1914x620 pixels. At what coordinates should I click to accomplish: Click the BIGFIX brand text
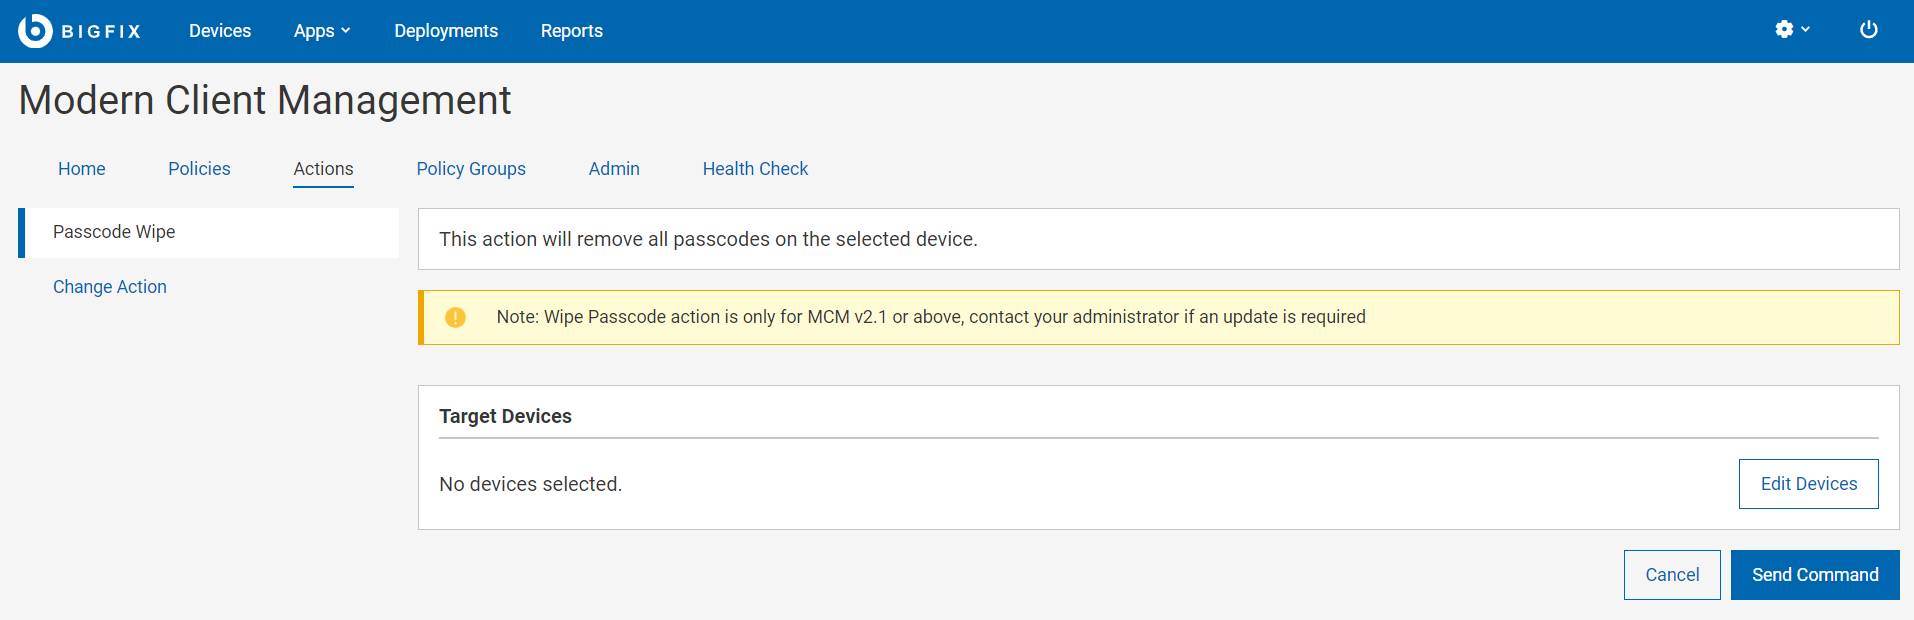[x=101, y=32]
